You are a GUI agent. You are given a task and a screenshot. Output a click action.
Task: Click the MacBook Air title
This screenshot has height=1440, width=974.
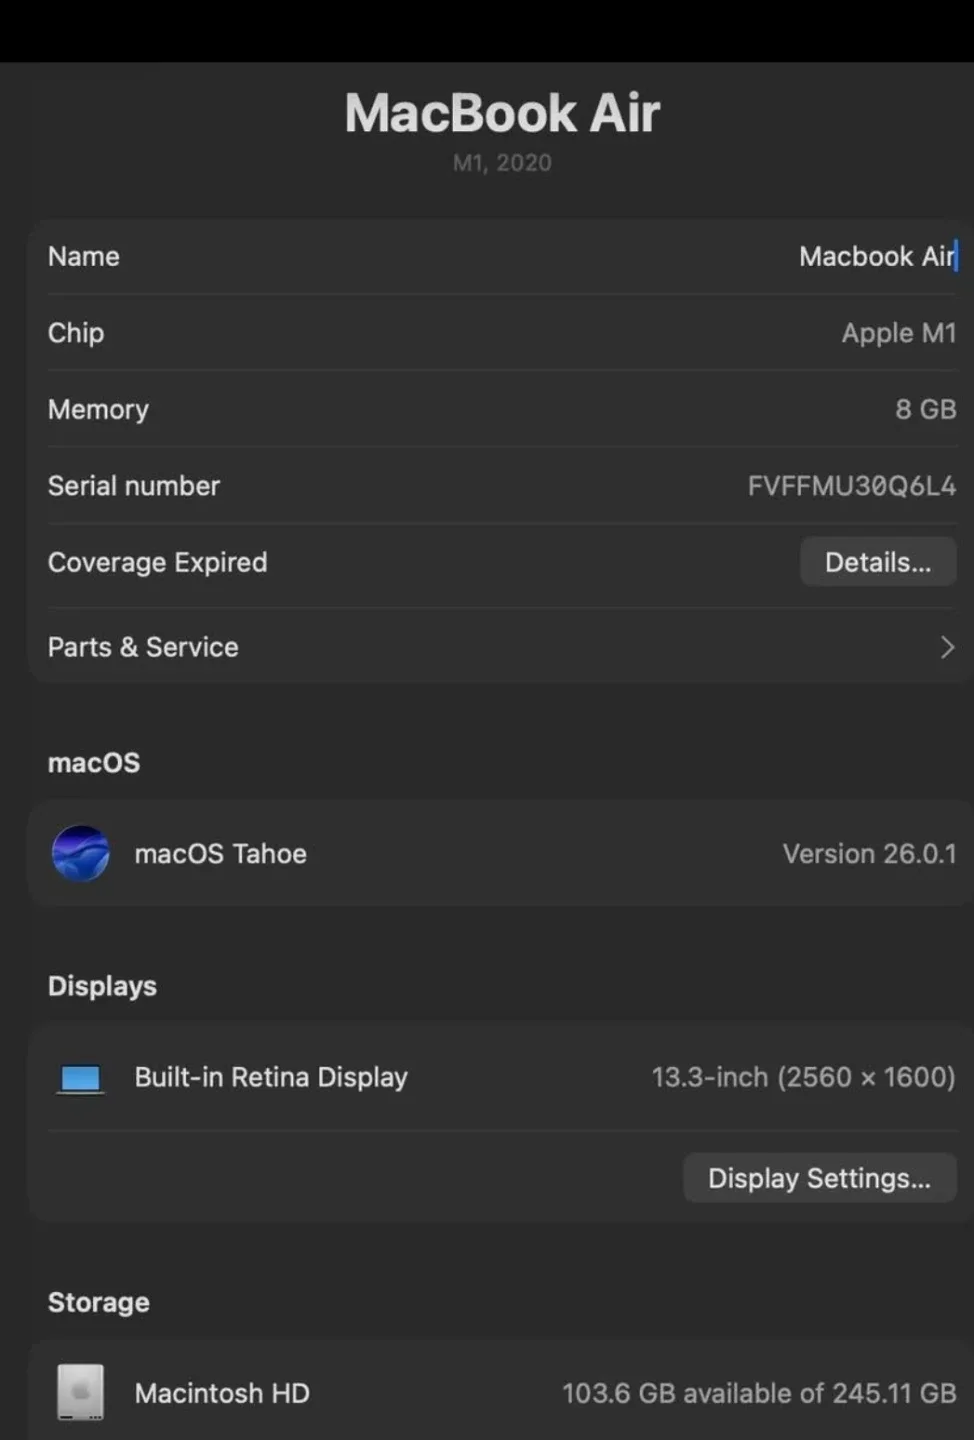click(501, 113)
